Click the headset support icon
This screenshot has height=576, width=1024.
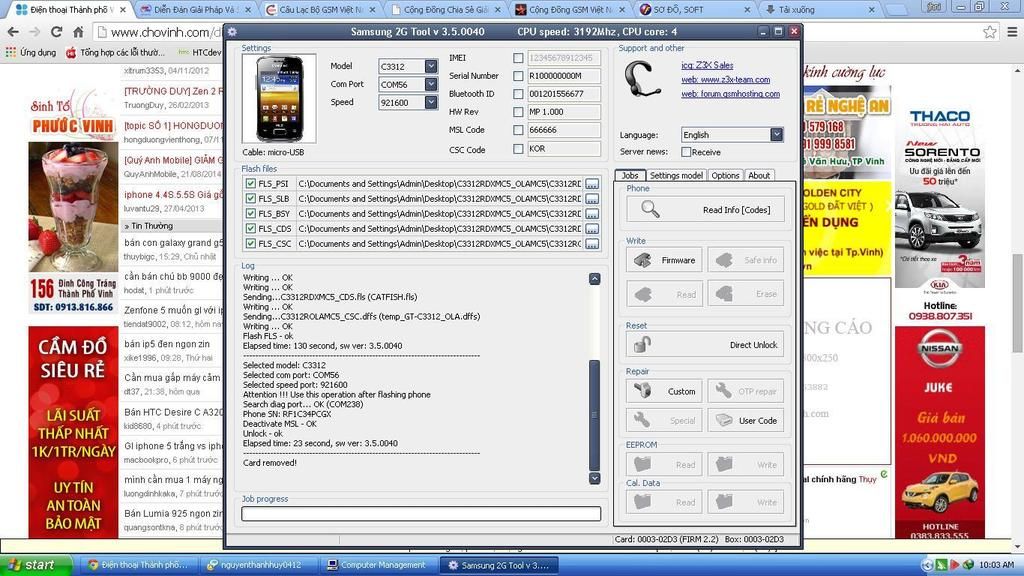(x=642, y=79)
